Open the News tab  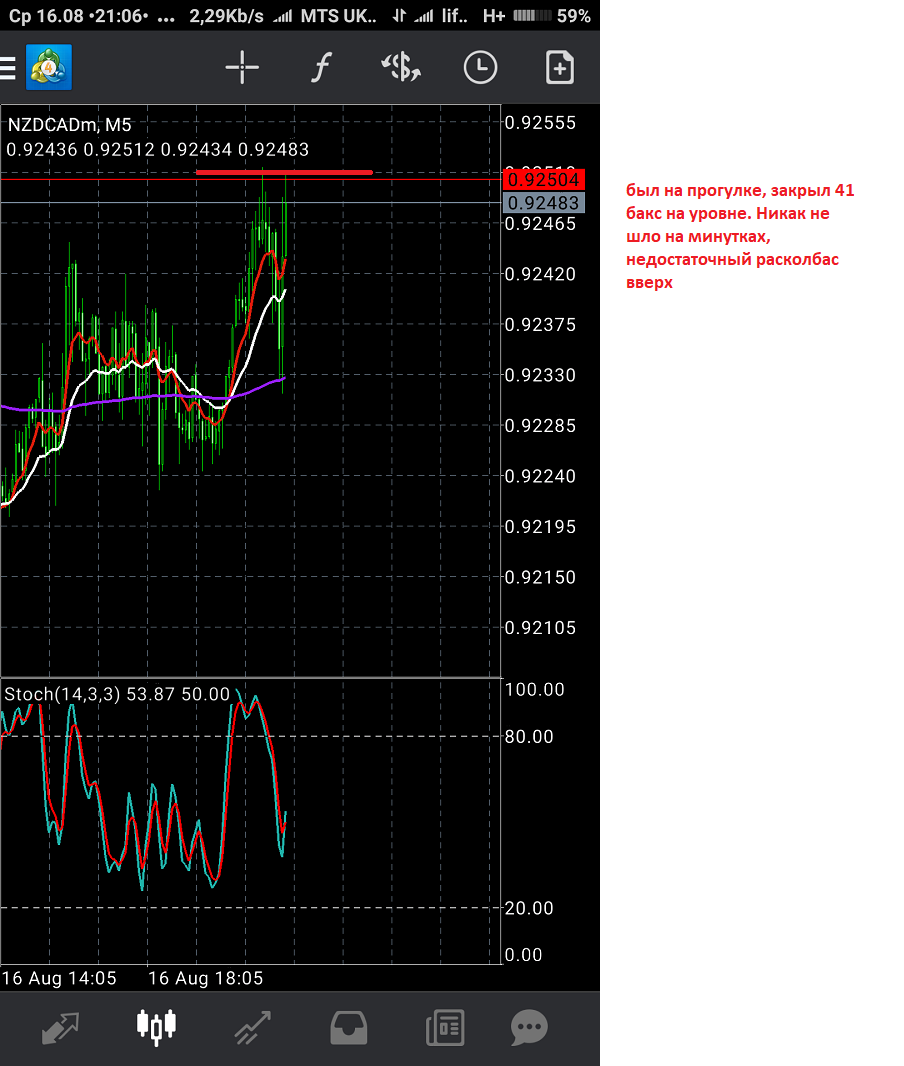coord(445,1027)
